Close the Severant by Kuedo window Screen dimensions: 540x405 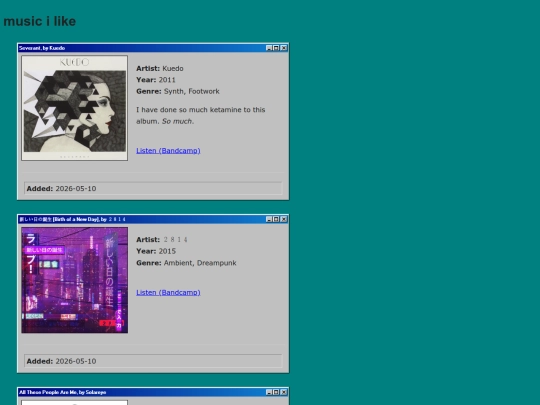point(284,48)
